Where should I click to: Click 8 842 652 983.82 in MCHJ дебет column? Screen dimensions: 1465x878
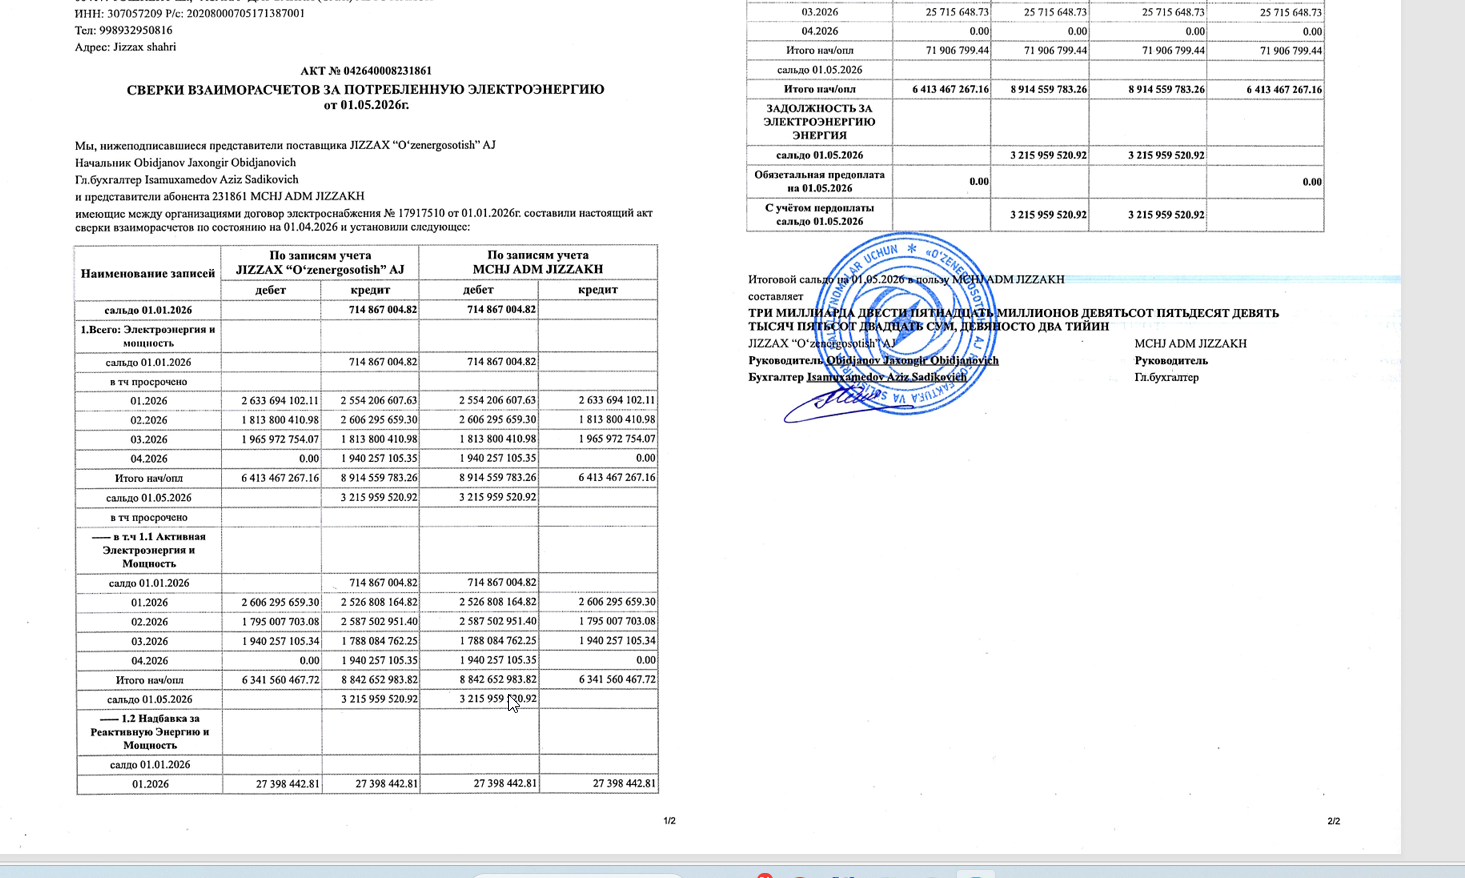point(498,680)
